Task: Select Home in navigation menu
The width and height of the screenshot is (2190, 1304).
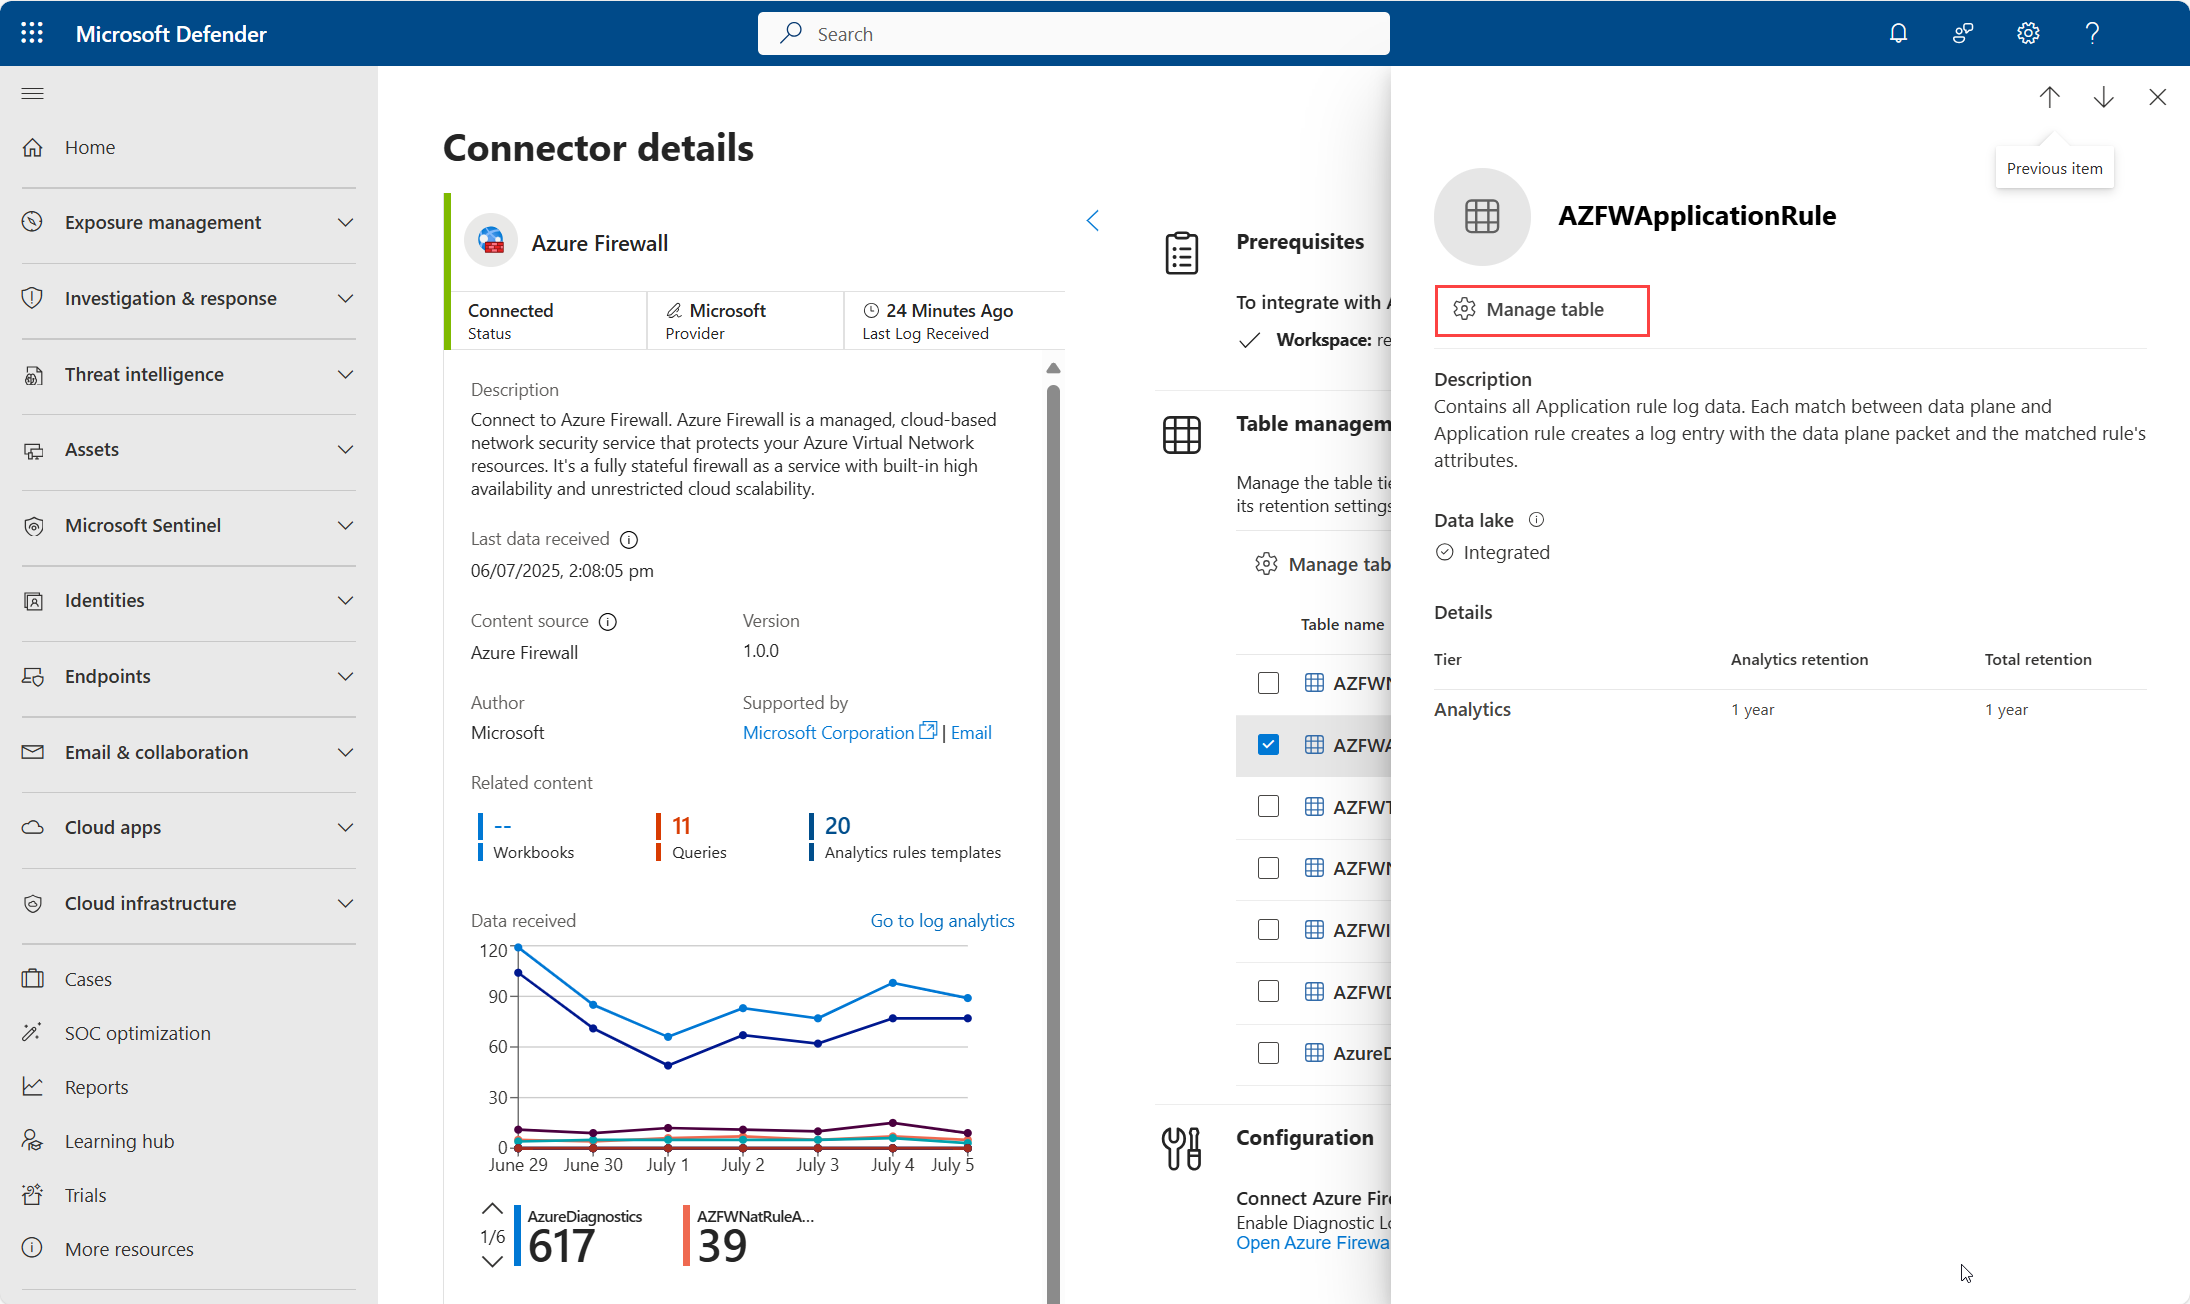Action: point(90,147)
